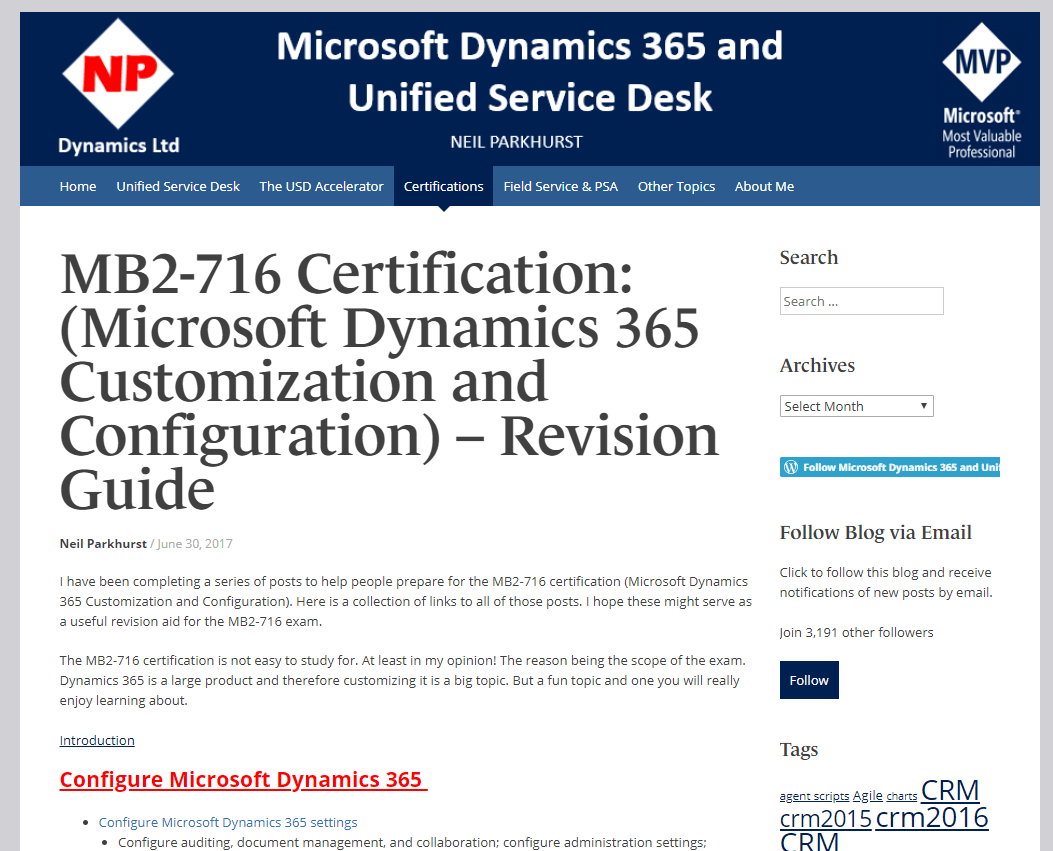Open the Introduction link
1053x851 pixels.
97,740
